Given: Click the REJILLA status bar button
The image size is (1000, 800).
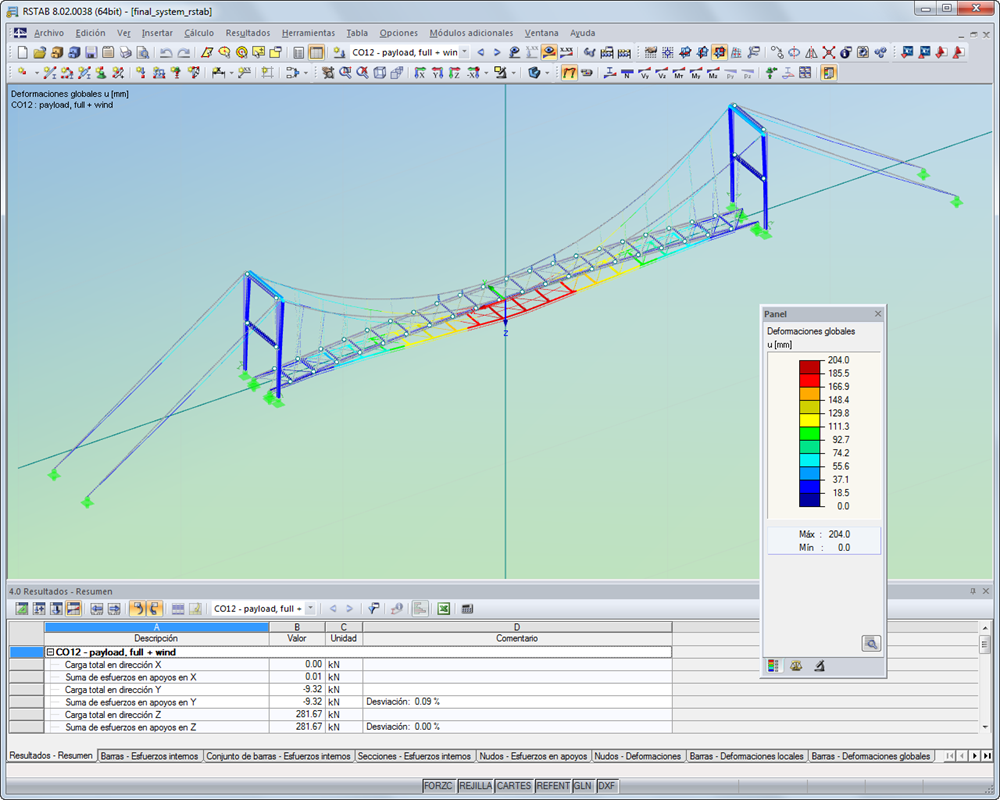Looking at the screenshot, I should [475, 785].
